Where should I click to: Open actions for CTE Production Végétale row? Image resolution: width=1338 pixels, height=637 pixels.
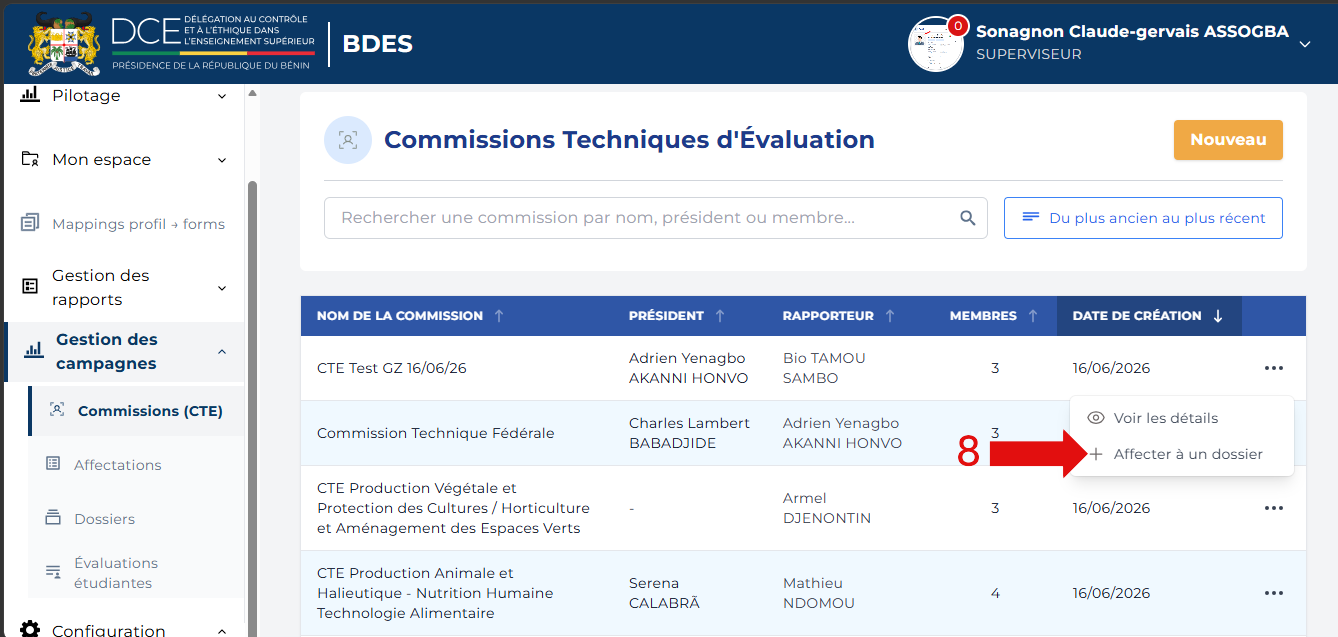point(1273,508)
